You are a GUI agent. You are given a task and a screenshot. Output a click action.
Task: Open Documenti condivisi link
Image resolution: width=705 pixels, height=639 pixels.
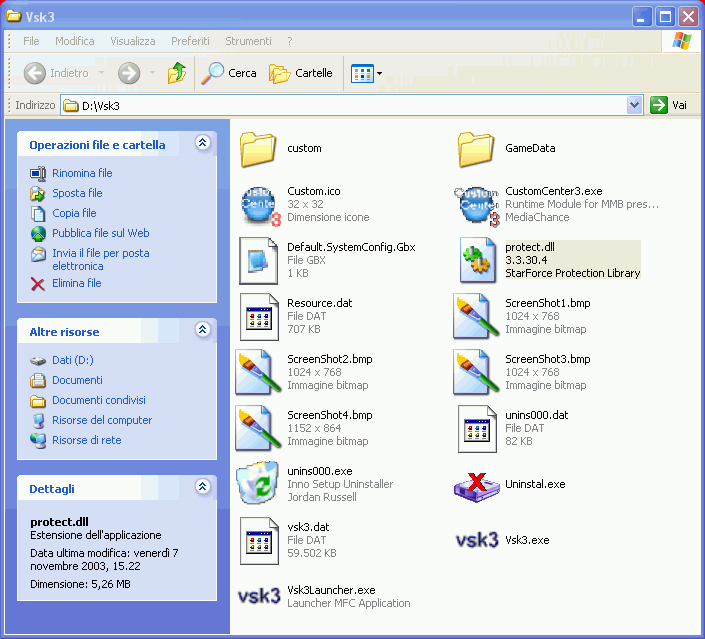99,400
